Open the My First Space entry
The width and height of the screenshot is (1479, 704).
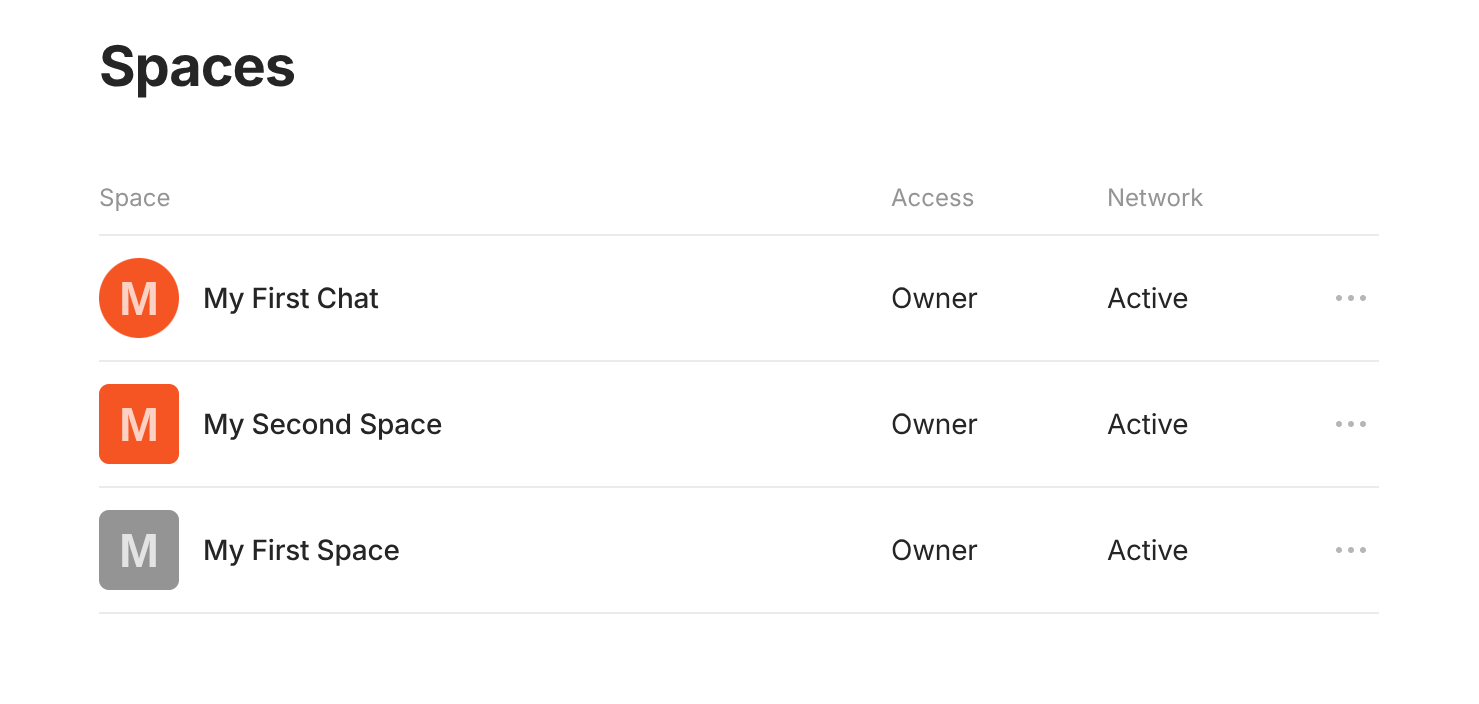click(x=301, y=550)
